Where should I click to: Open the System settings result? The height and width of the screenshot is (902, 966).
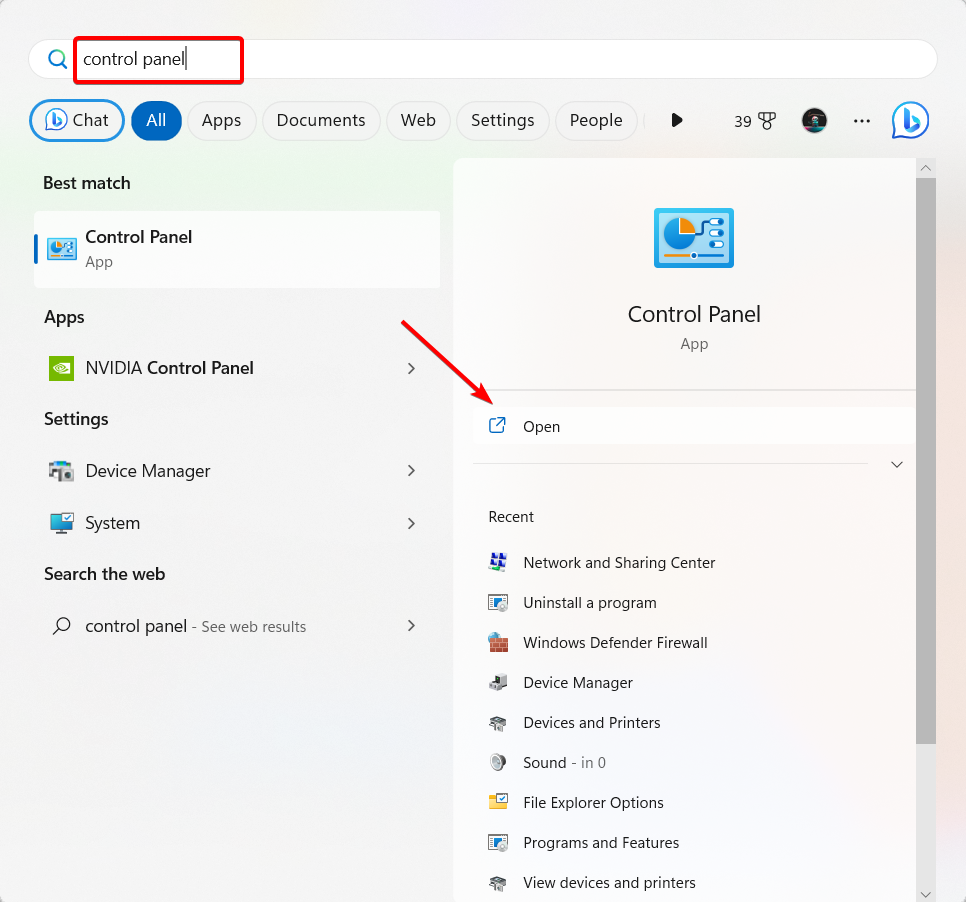[237, 523]
